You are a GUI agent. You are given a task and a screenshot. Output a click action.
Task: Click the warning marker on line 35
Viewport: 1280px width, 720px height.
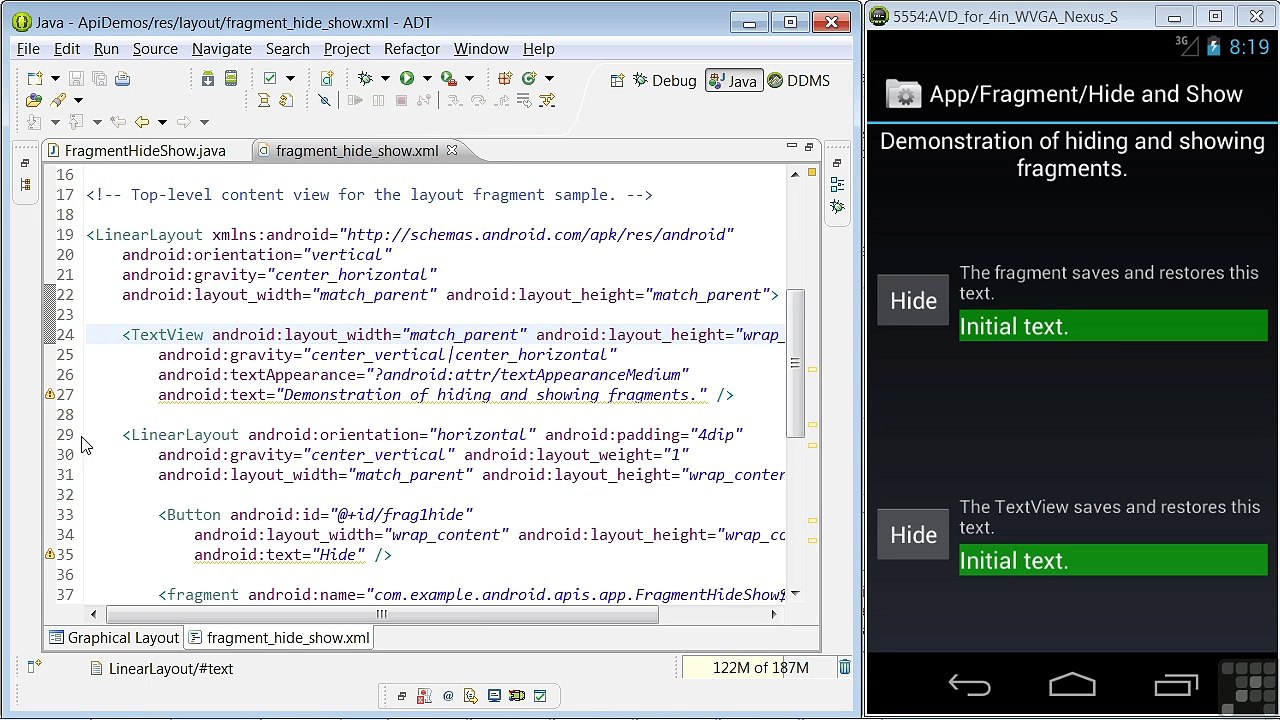[x=50, y=555]
